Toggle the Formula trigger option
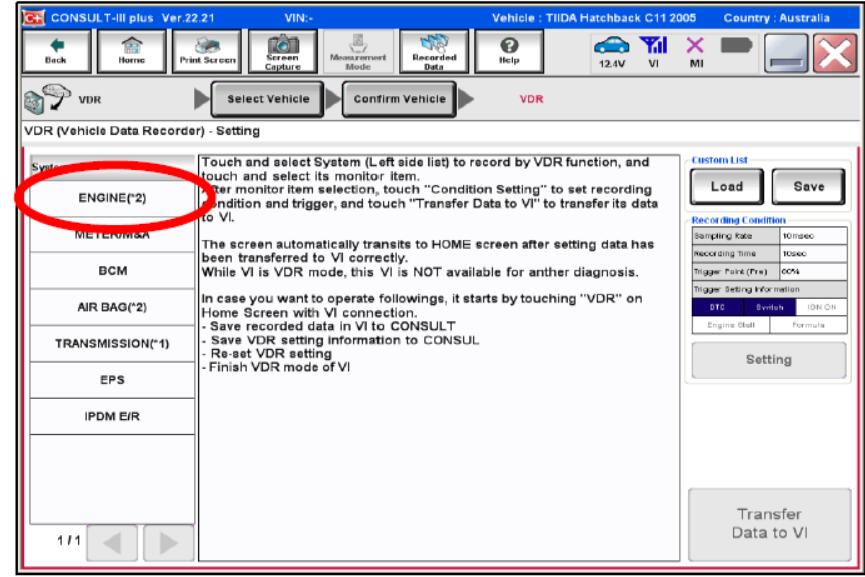 [808, 325]
